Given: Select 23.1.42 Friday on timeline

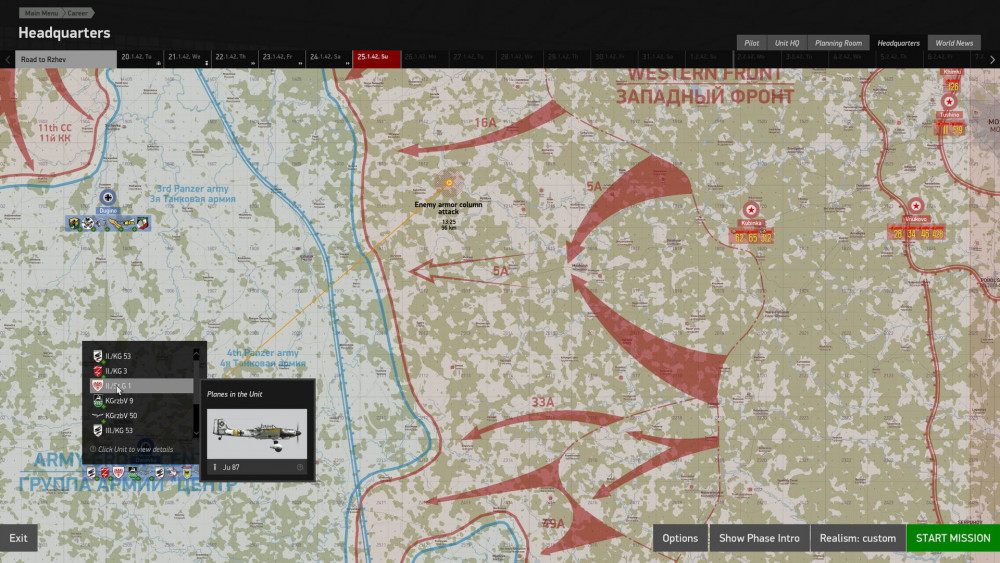Looking at the screenshot, I should [x=282, y=59].
